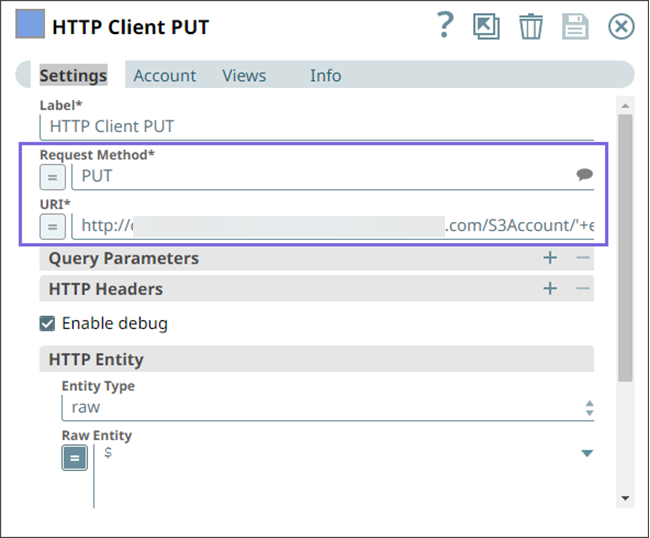This screenshot has height=538, width=650.
Task: Expand the Raw Entity dropdown arrow
Action: 586,454
